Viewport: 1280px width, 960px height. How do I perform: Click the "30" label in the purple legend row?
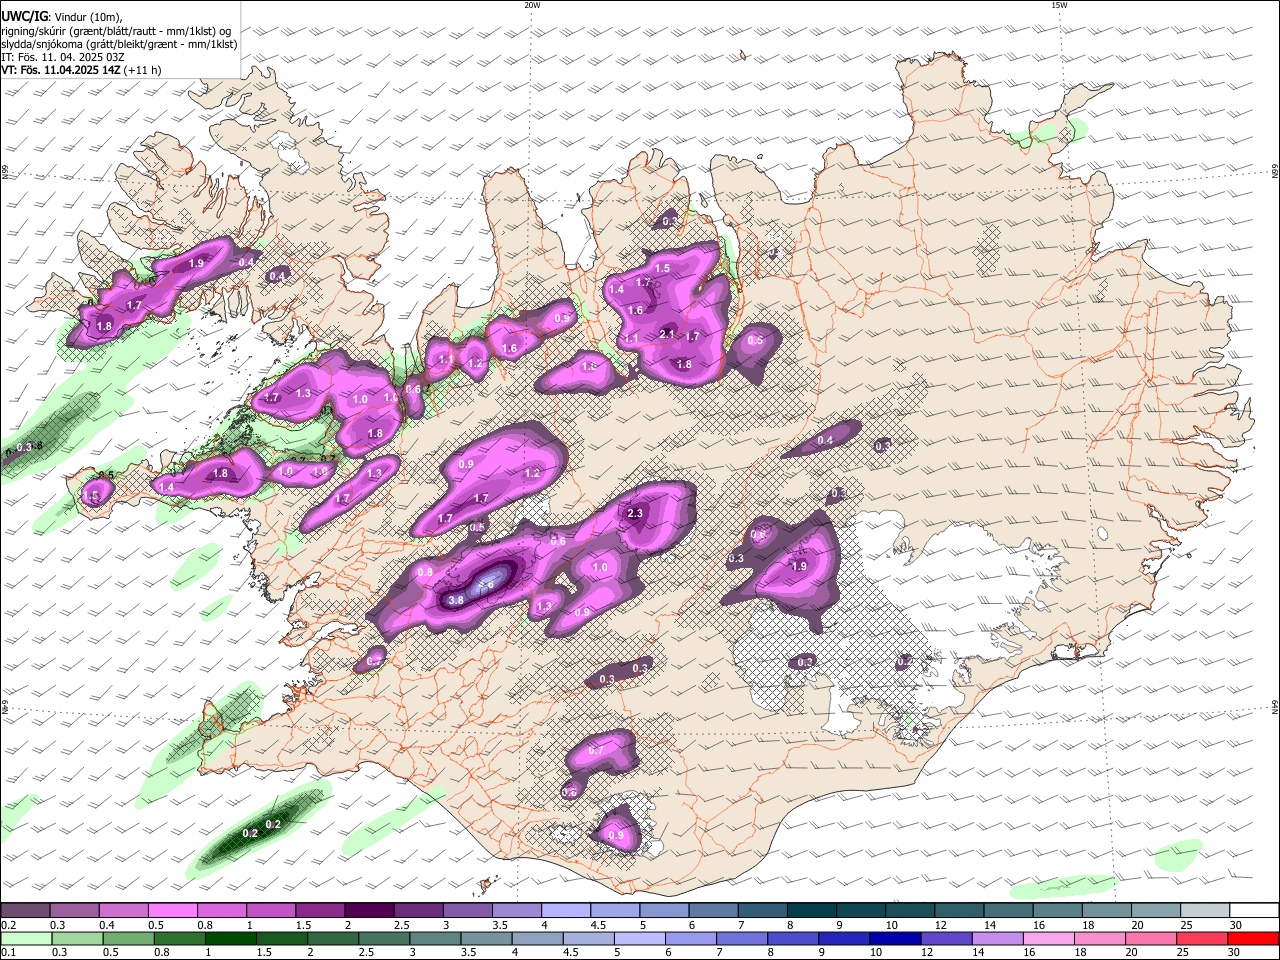pos(1236,925)
